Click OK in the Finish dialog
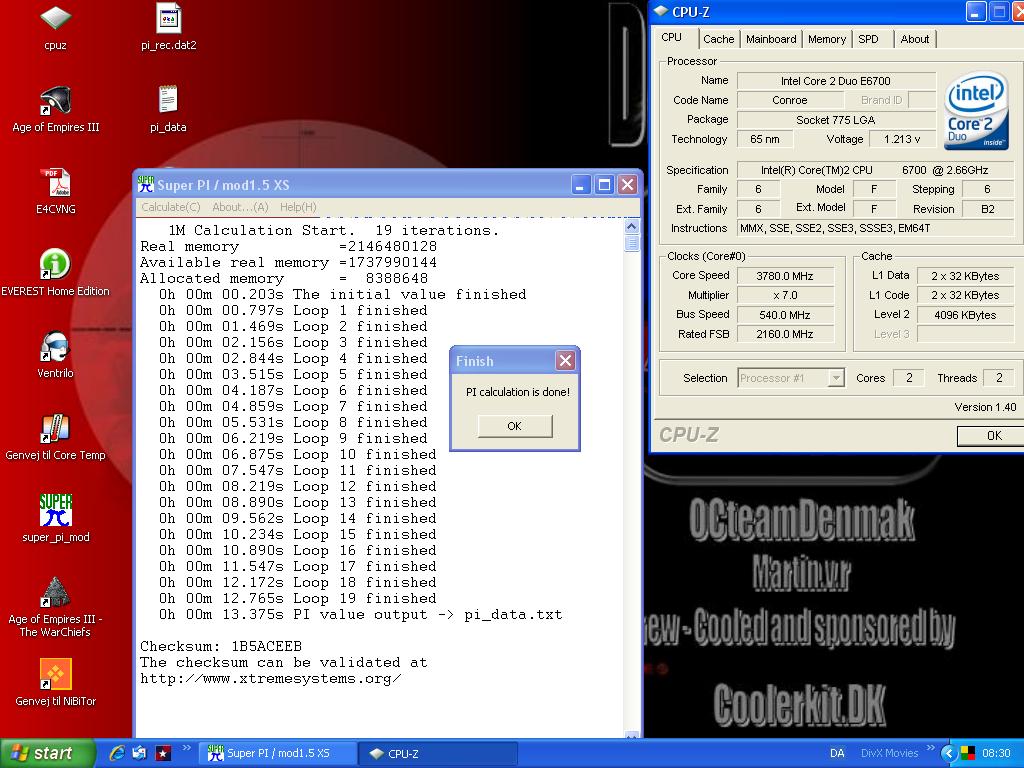The height and width of the screenshot is (768, 1024). click(515, 426)
